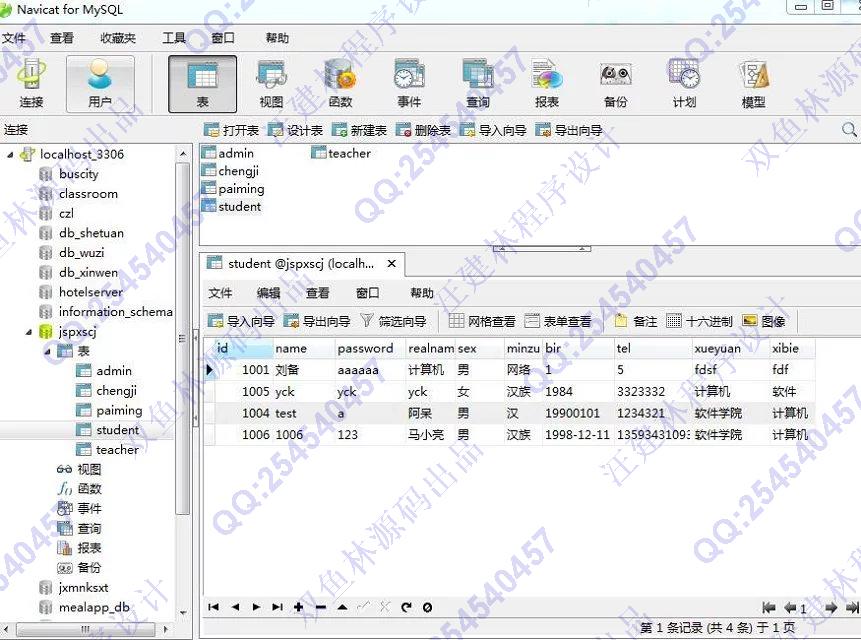861x640 pixels.
Task: Select the hotelserver database in the tree
Action: pos(91,292)
